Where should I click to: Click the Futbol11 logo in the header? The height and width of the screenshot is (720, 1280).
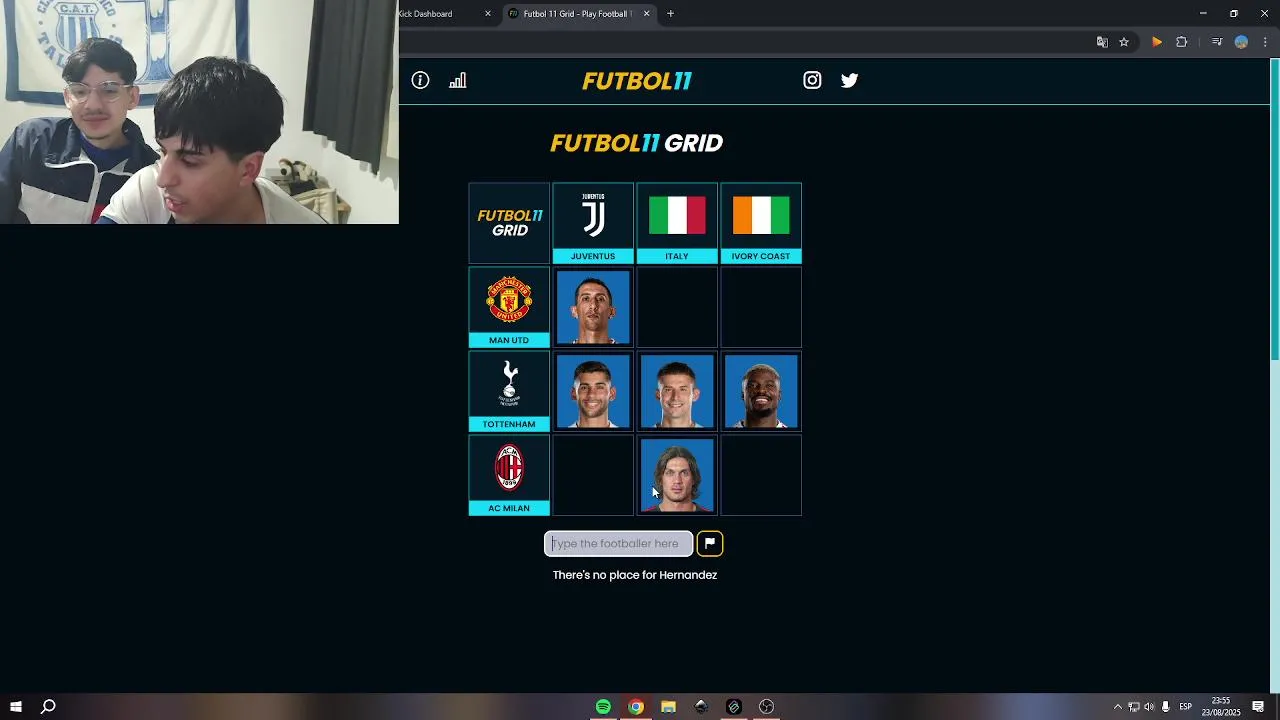pos(637,81)
